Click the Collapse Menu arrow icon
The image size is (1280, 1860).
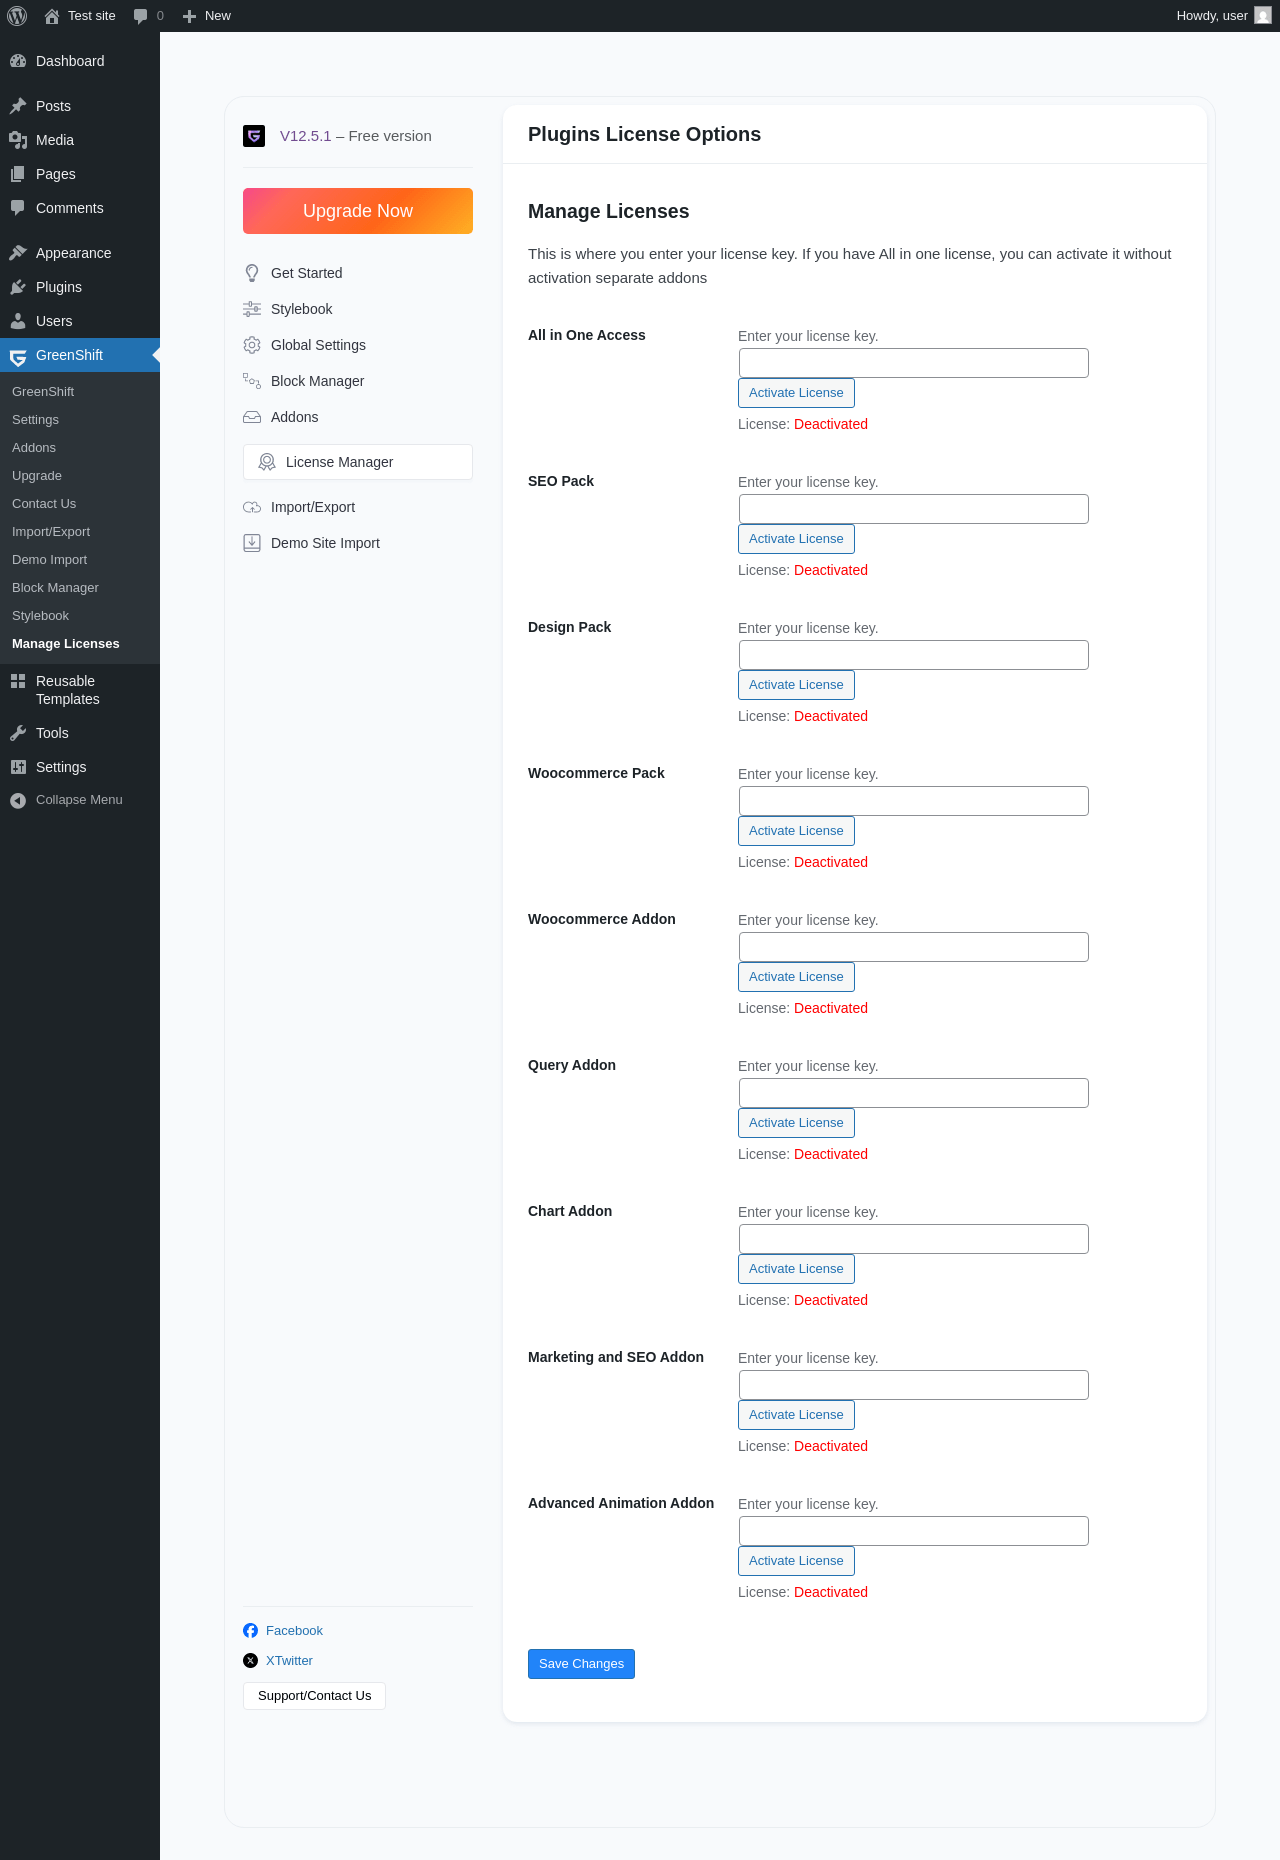18,800
